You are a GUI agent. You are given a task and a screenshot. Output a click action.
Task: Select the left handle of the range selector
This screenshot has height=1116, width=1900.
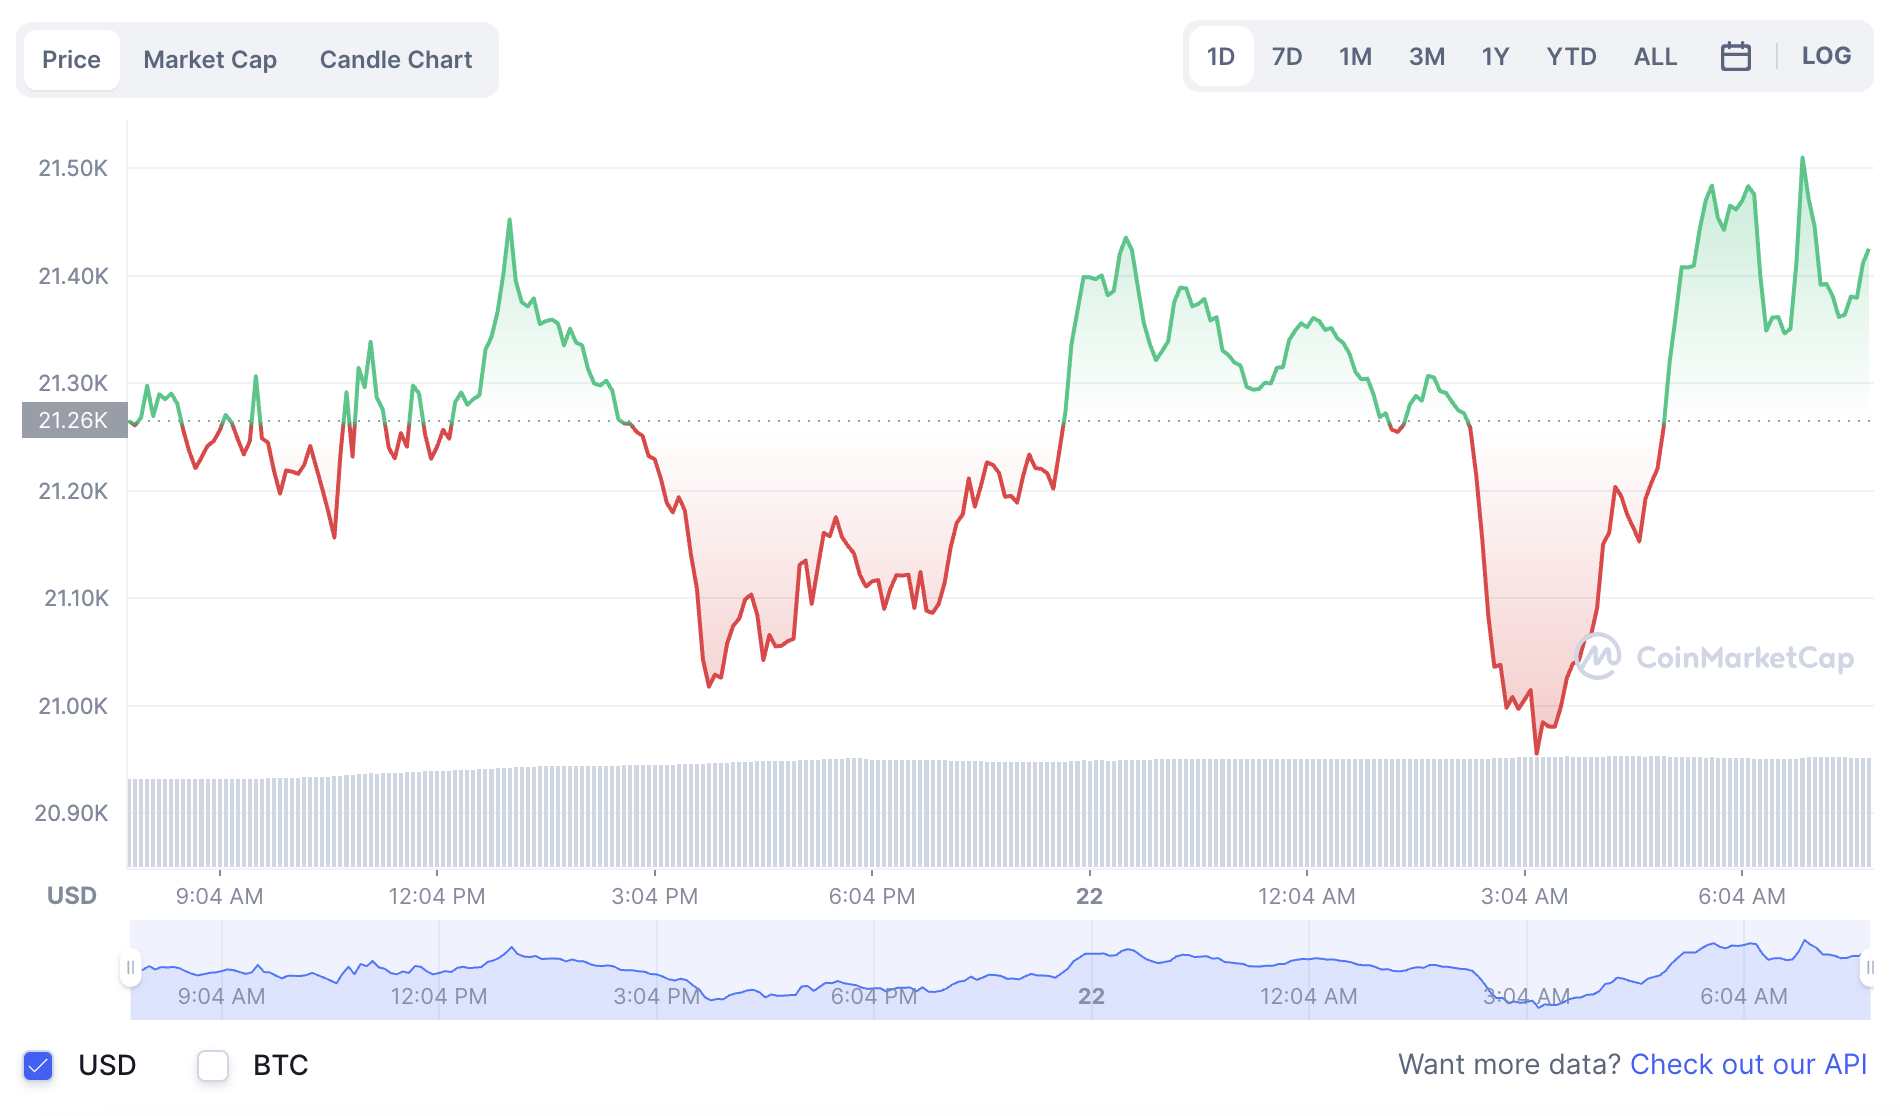[x=131, y=968]
